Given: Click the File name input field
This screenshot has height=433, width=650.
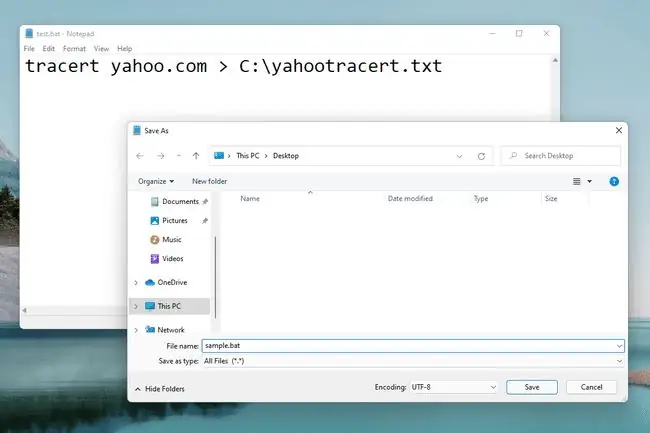Looking at the screenshot, I should point(408,346).
